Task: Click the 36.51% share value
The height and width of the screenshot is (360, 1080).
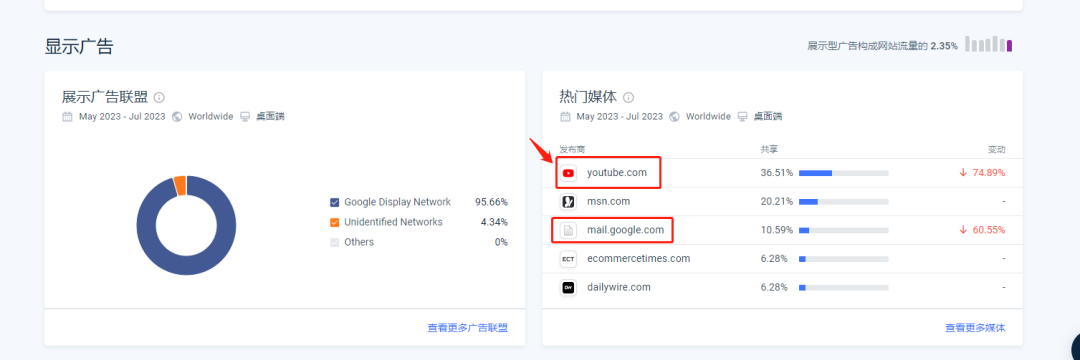Action: [777, 173]
